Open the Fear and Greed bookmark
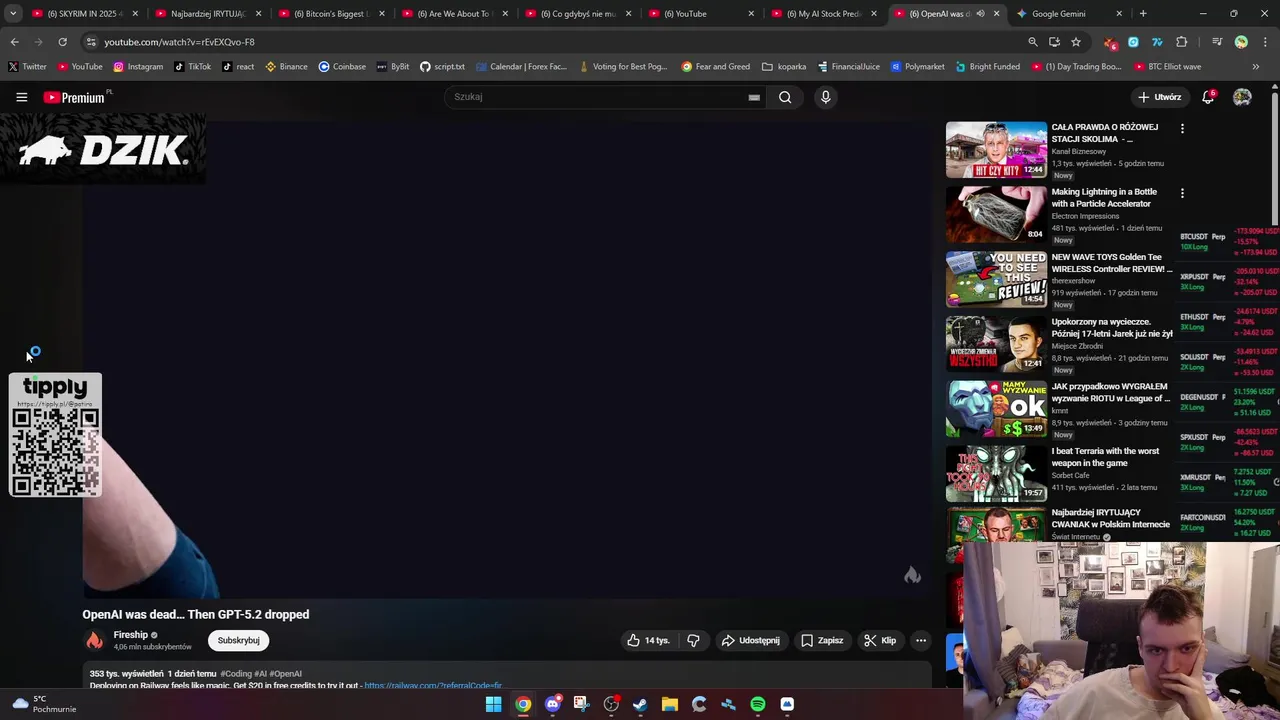The image size is (1280, 720). (x=715, y=66)
